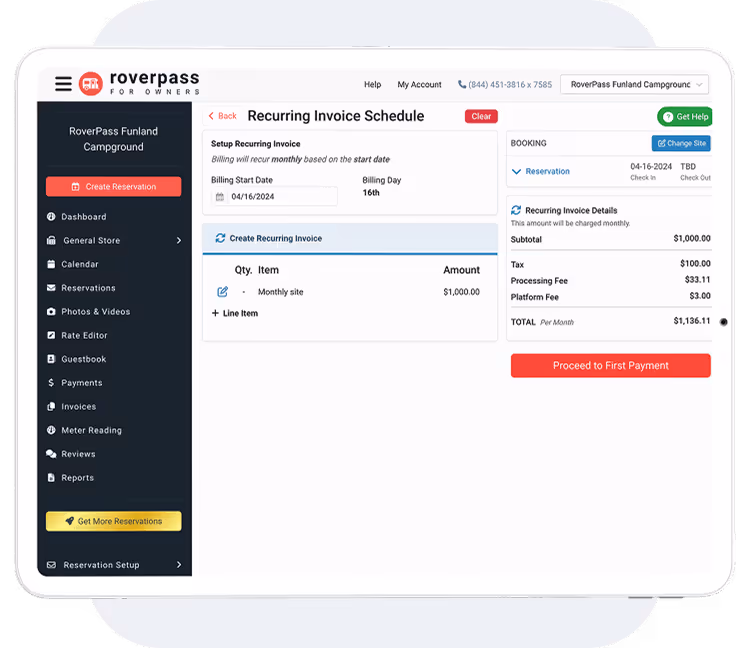
Task: Click the edit icon for Monthly site
Action: tap(222, 292)
